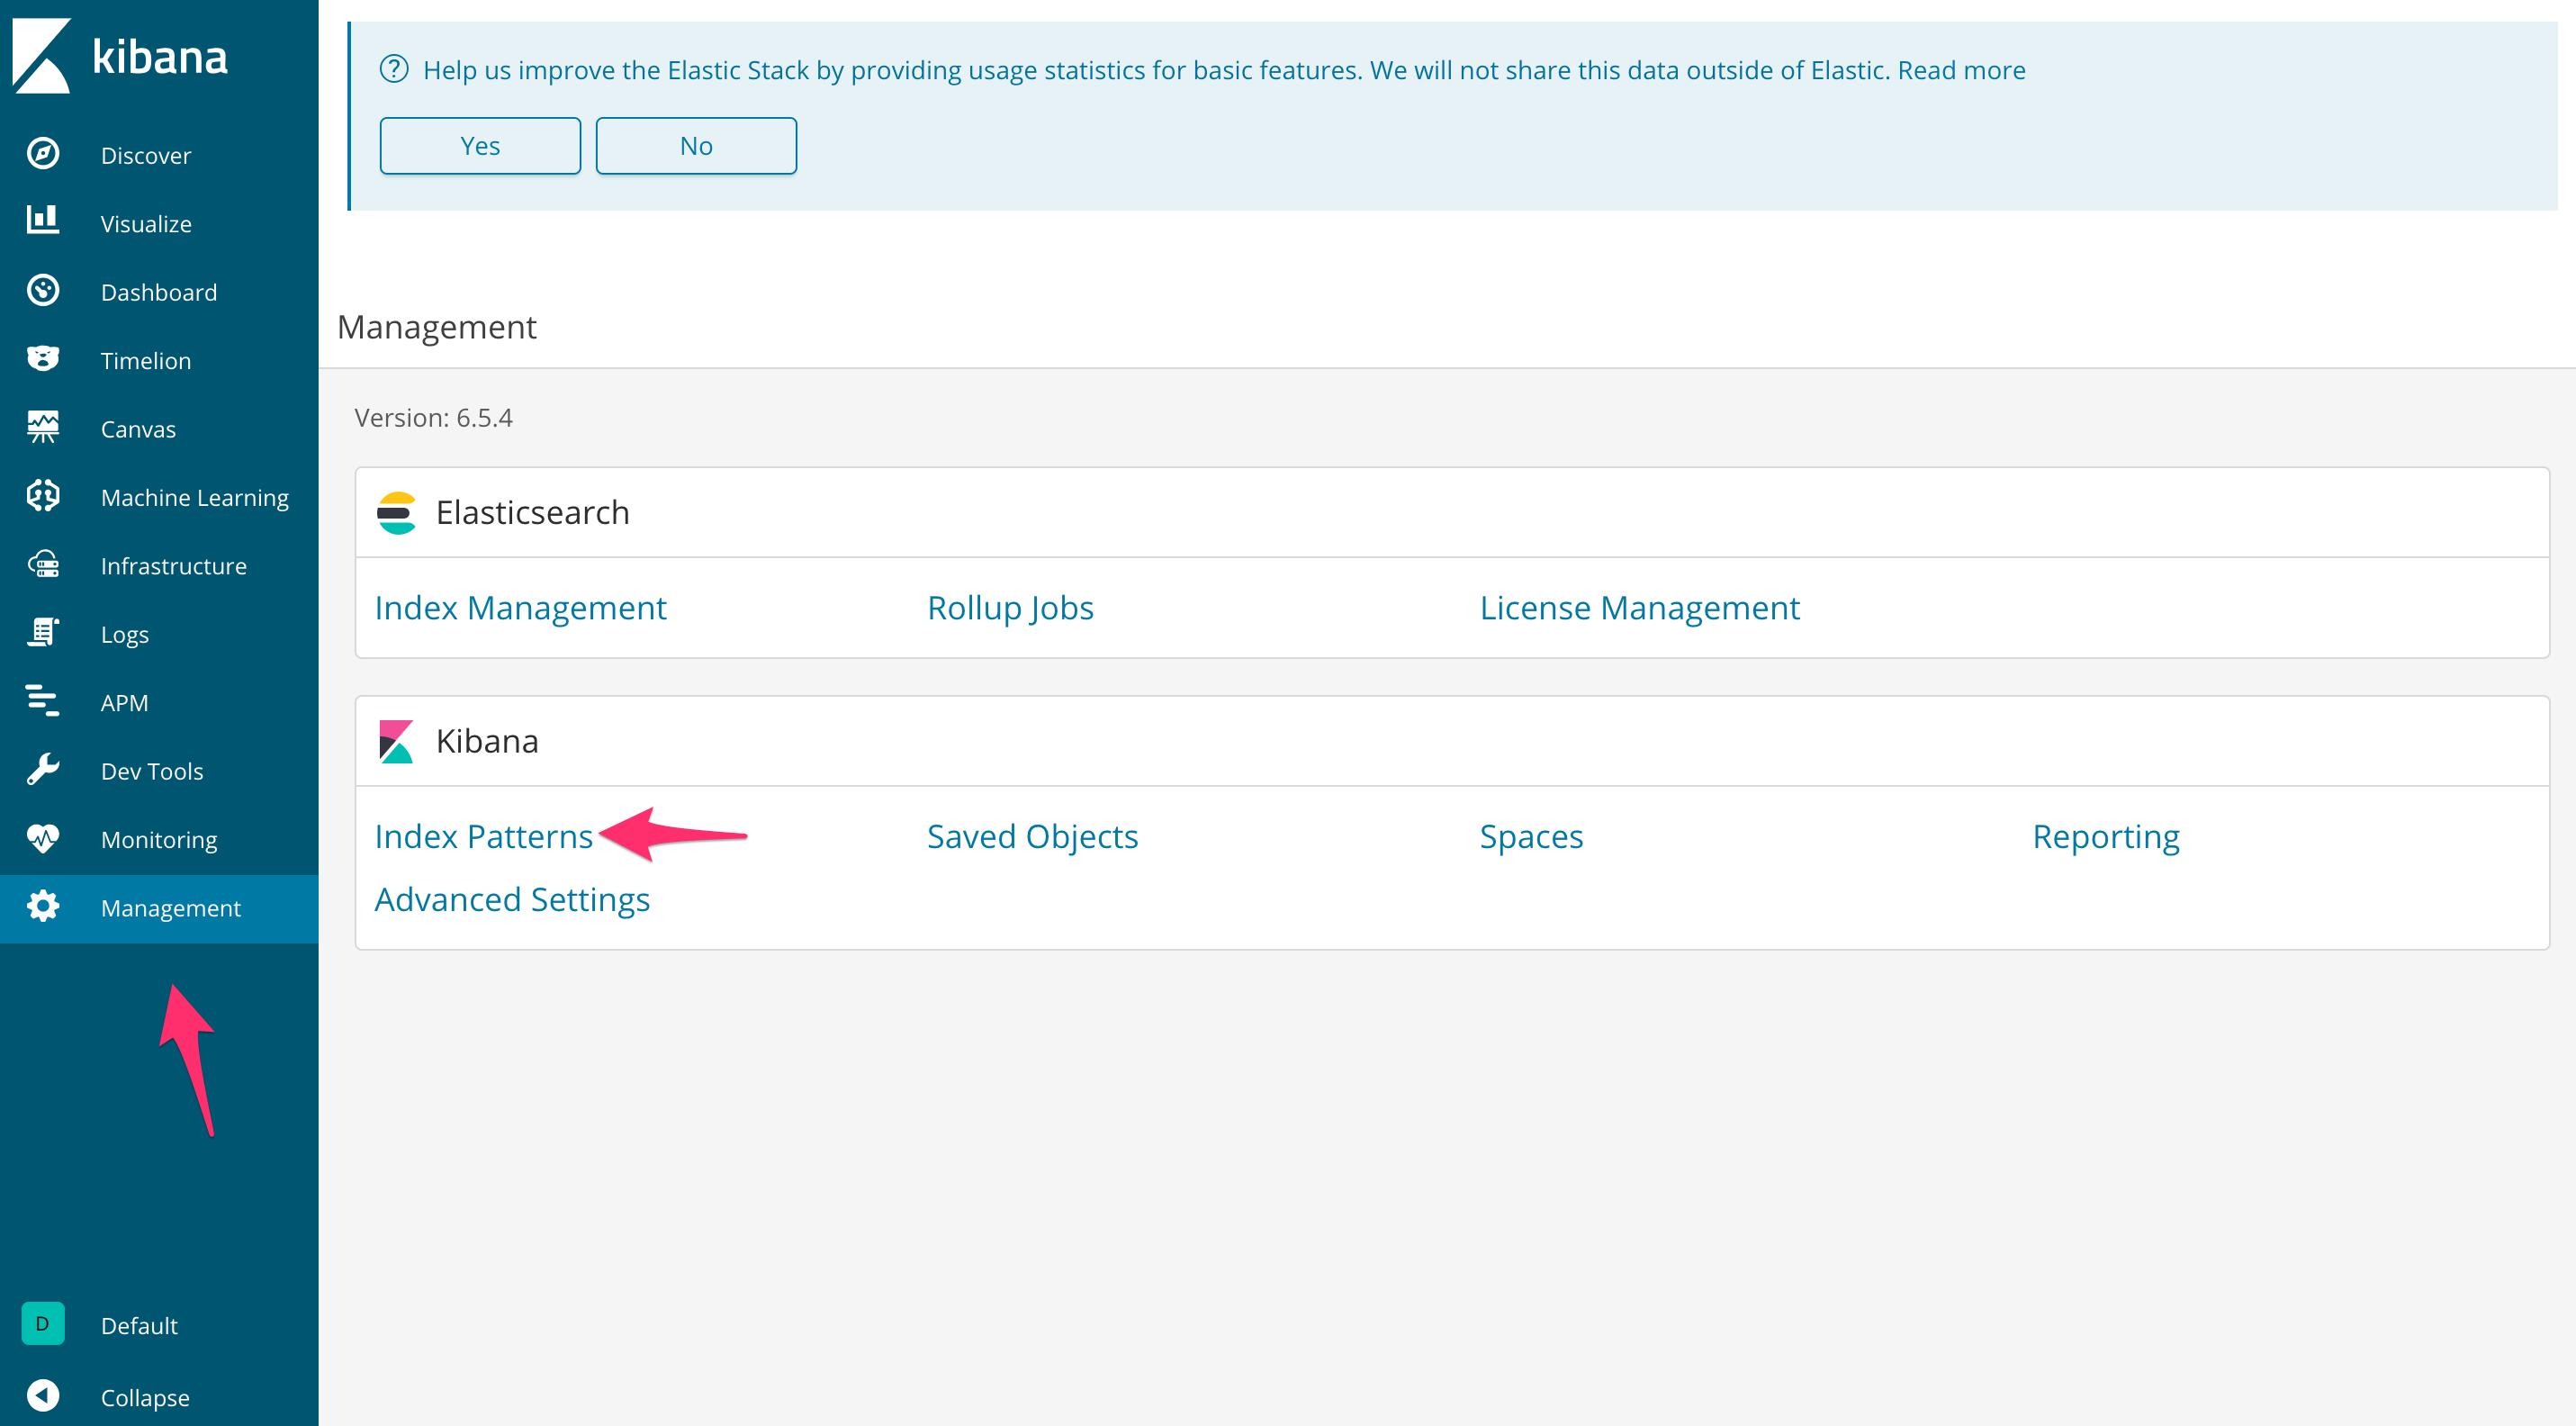Select the Logs menu item

(x=125, y=635)
